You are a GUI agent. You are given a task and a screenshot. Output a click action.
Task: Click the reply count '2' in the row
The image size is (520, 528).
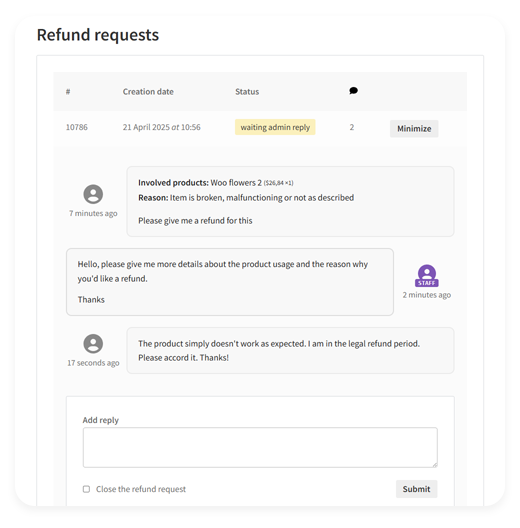click(x=352, y=127)
